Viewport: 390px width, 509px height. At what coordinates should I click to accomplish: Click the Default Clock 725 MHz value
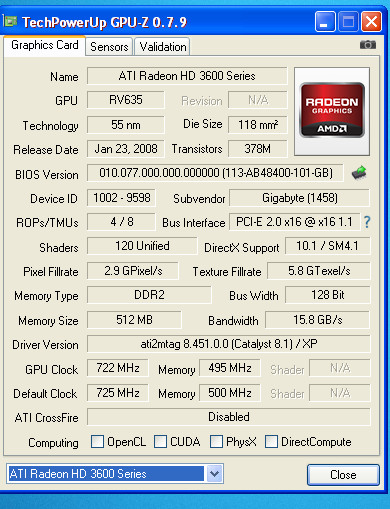tap(118, 393)
